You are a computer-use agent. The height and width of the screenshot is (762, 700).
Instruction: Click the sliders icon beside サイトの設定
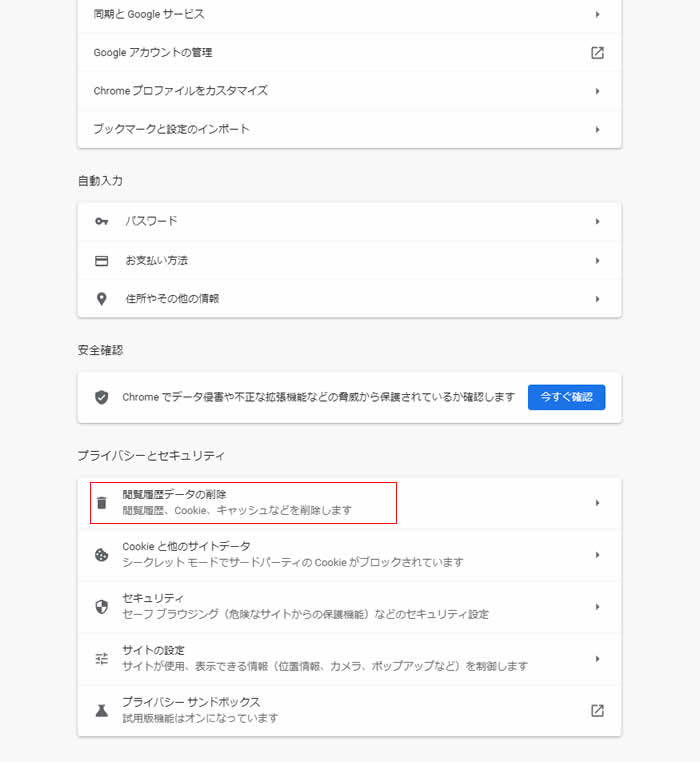coord(102,658)
